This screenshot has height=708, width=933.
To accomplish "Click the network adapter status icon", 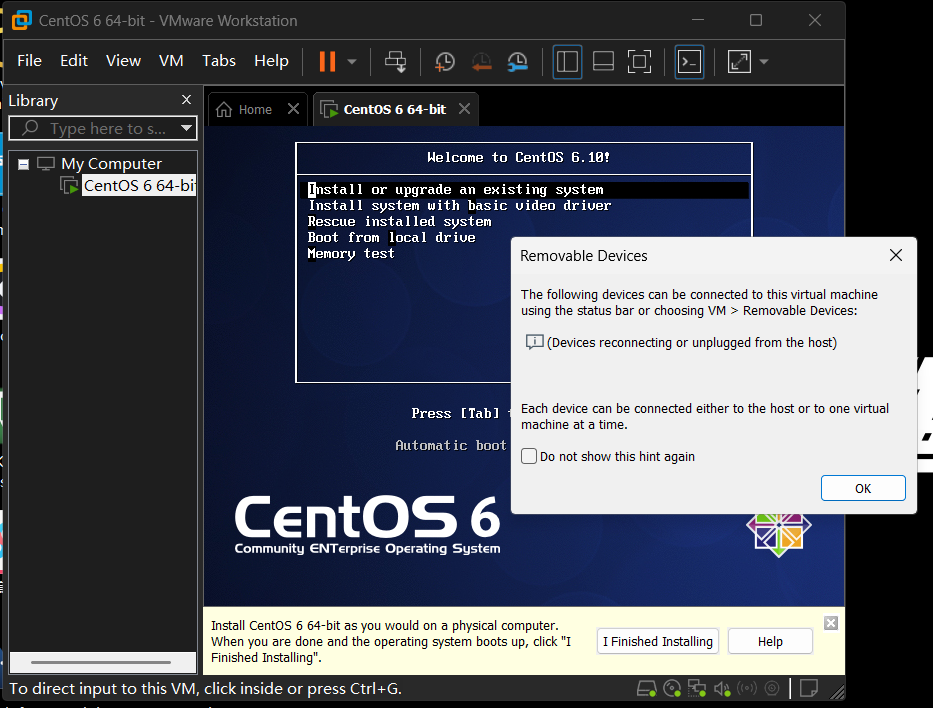I will point(697,689).
